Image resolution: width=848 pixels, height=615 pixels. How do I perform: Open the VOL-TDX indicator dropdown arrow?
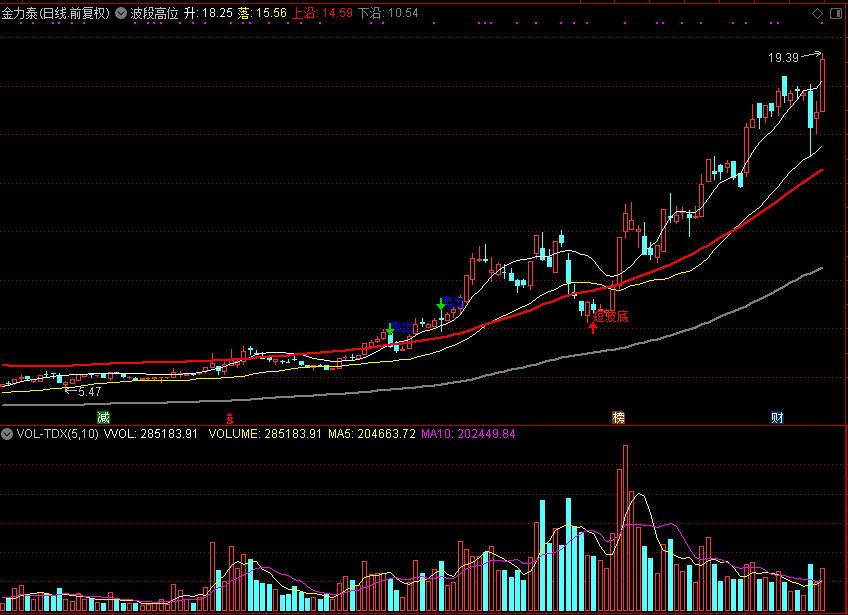point(6,434)
